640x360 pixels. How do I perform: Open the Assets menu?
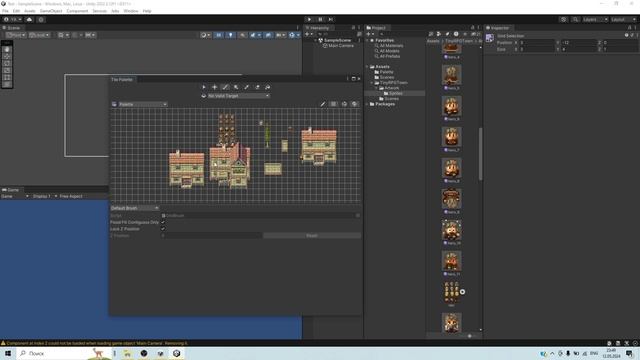[x=29, y=11]
